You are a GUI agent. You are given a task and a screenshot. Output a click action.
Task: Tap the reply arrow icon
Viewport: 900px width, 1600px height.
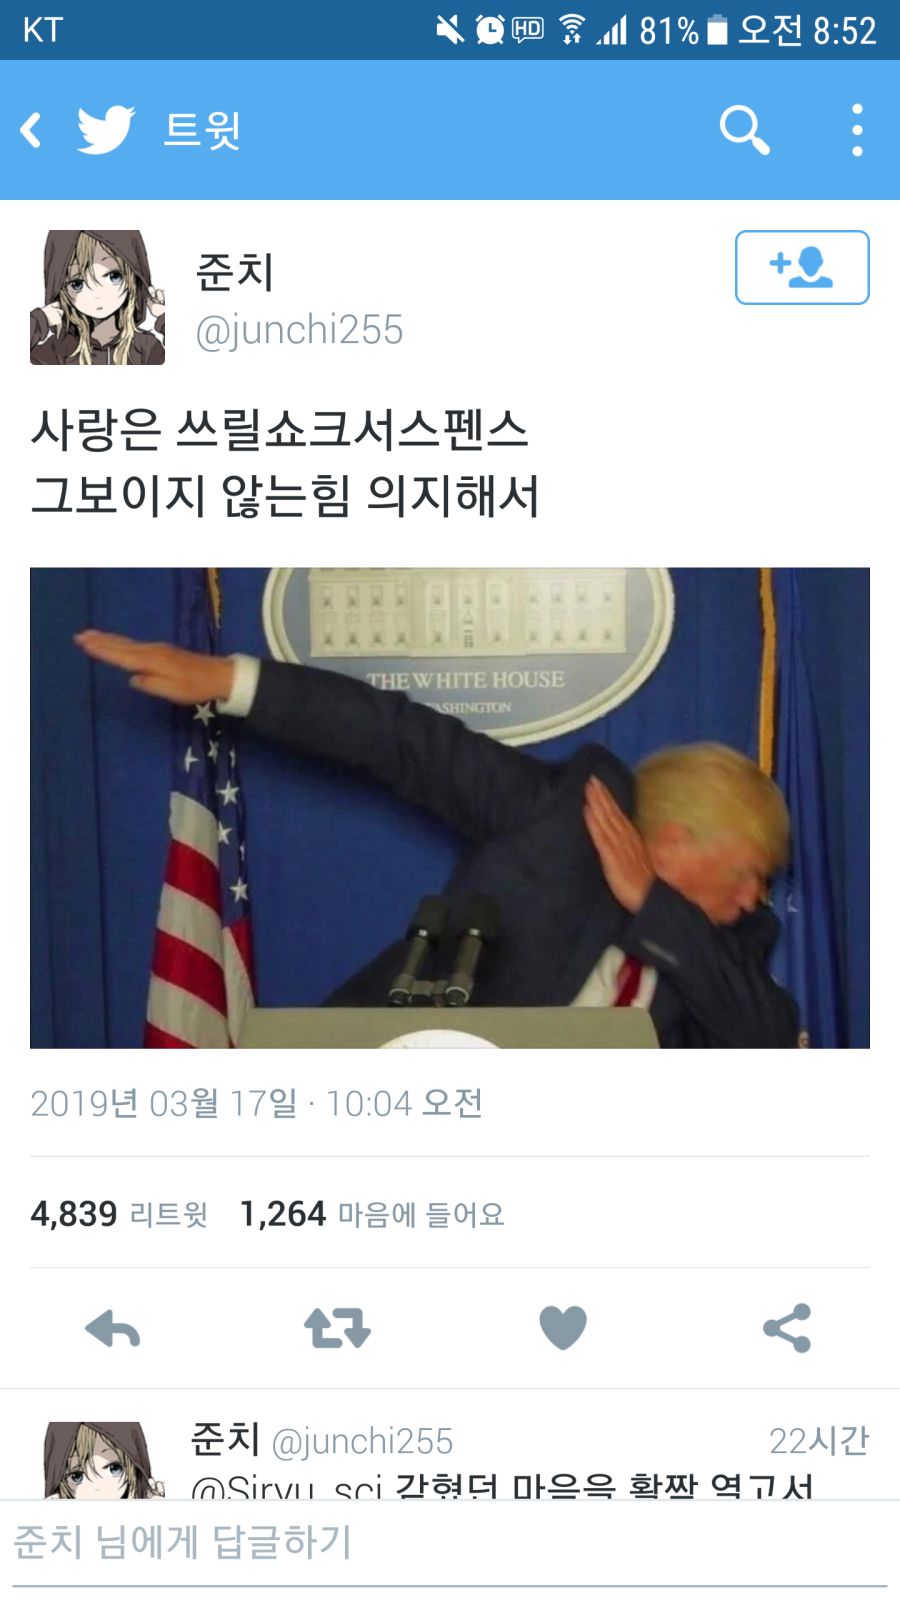coord(113,1329)
